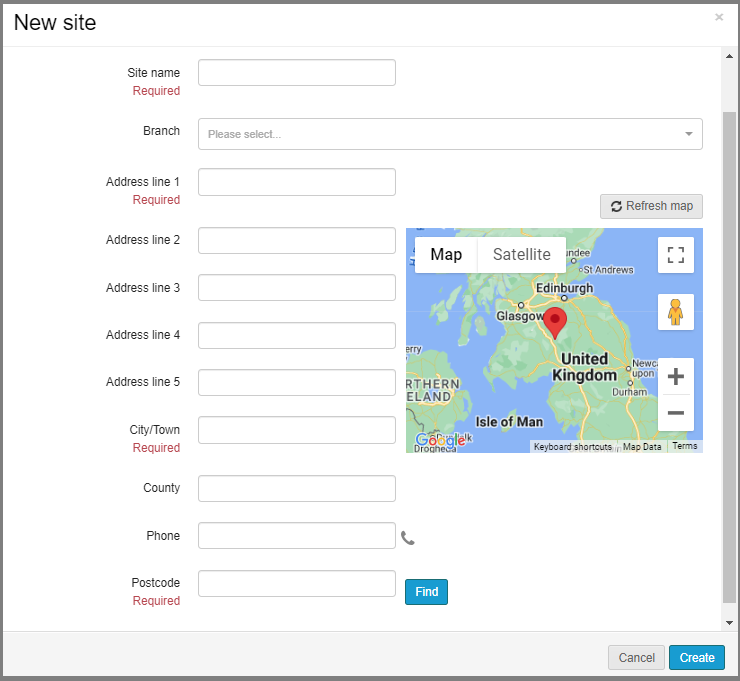Open the map fullscreen view
The height and width of the screenshot is (681, 740).
[676, 255]
